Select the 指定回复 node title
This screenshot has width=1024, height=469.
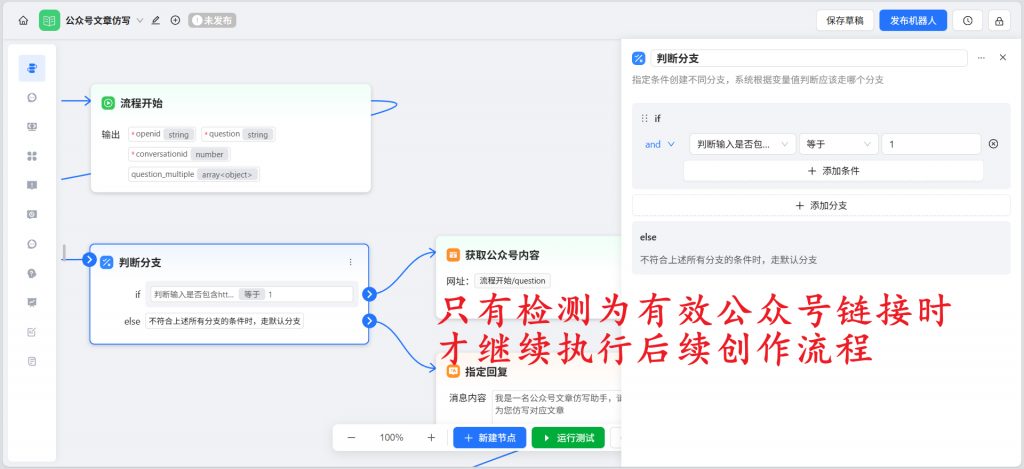pos(486,371)
